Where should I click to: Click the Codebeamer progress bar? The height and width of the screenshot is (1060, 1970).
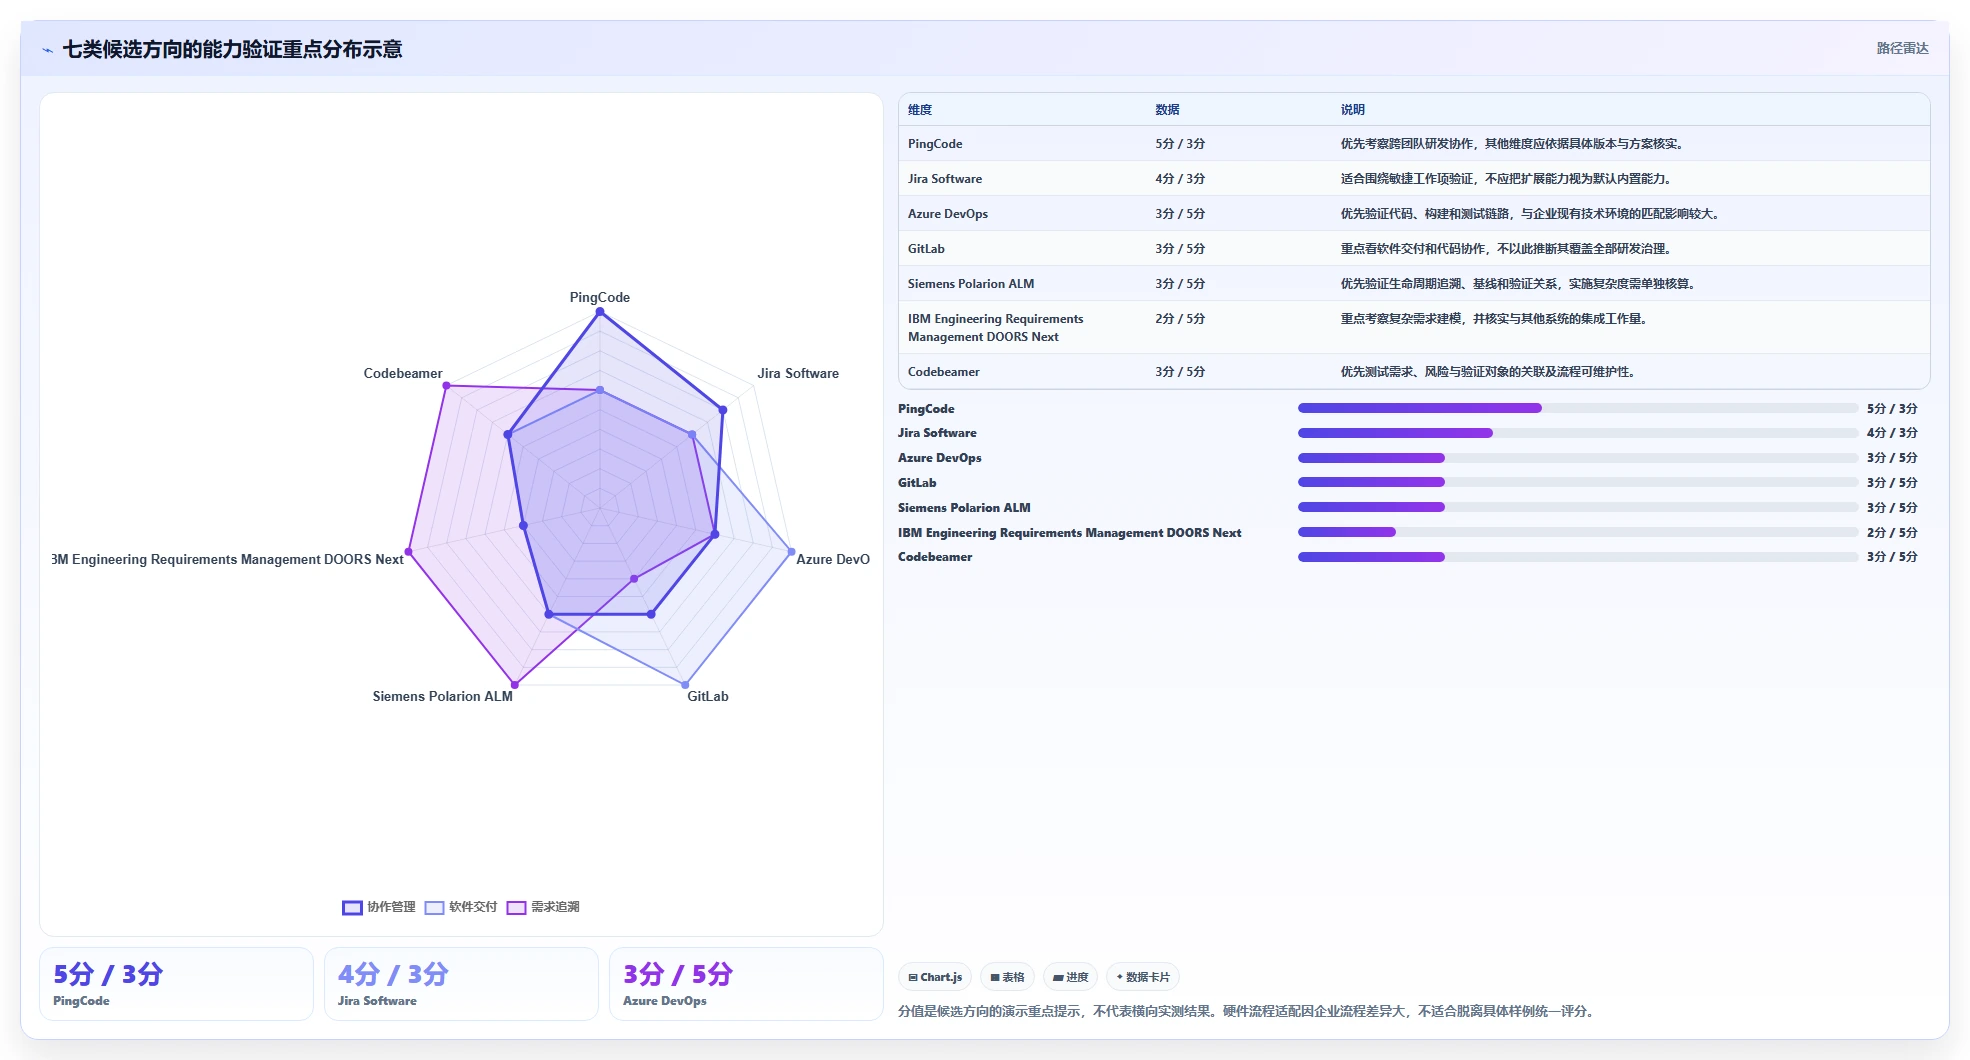(x=1577, y=557)
